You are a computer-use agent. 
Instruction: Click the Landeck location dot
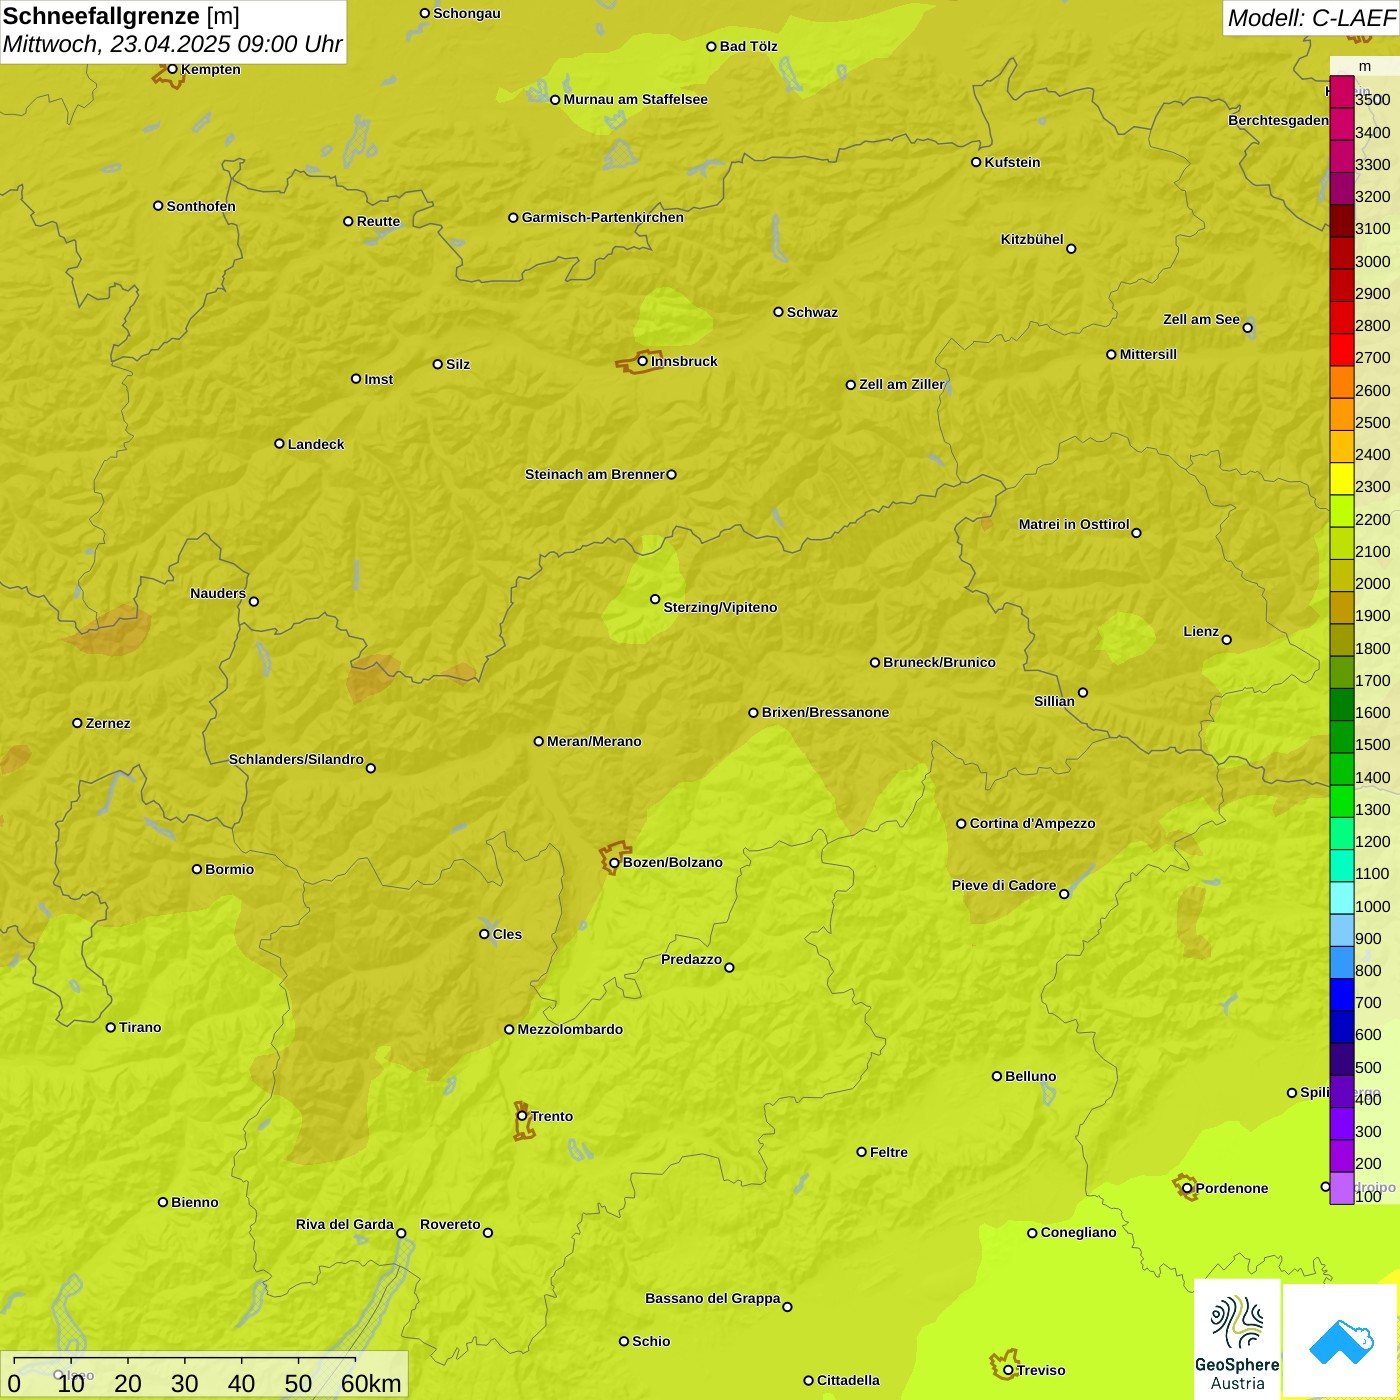coord(279,444)
